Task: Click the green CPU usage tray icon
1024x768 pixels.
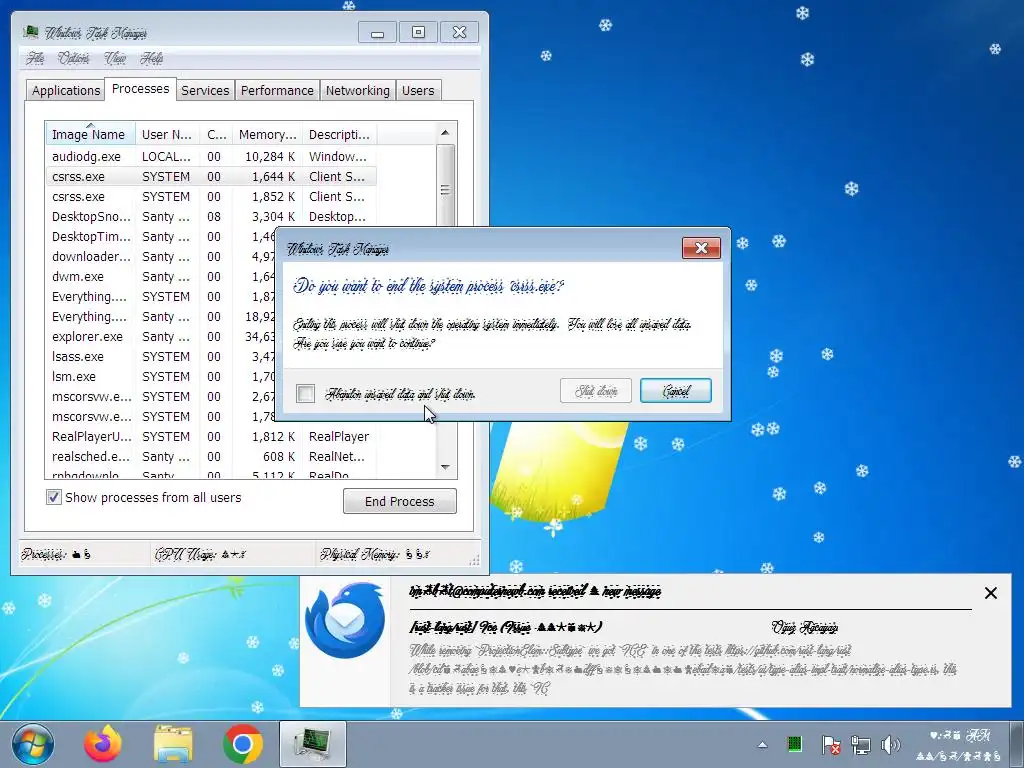Action: point(794,744)
